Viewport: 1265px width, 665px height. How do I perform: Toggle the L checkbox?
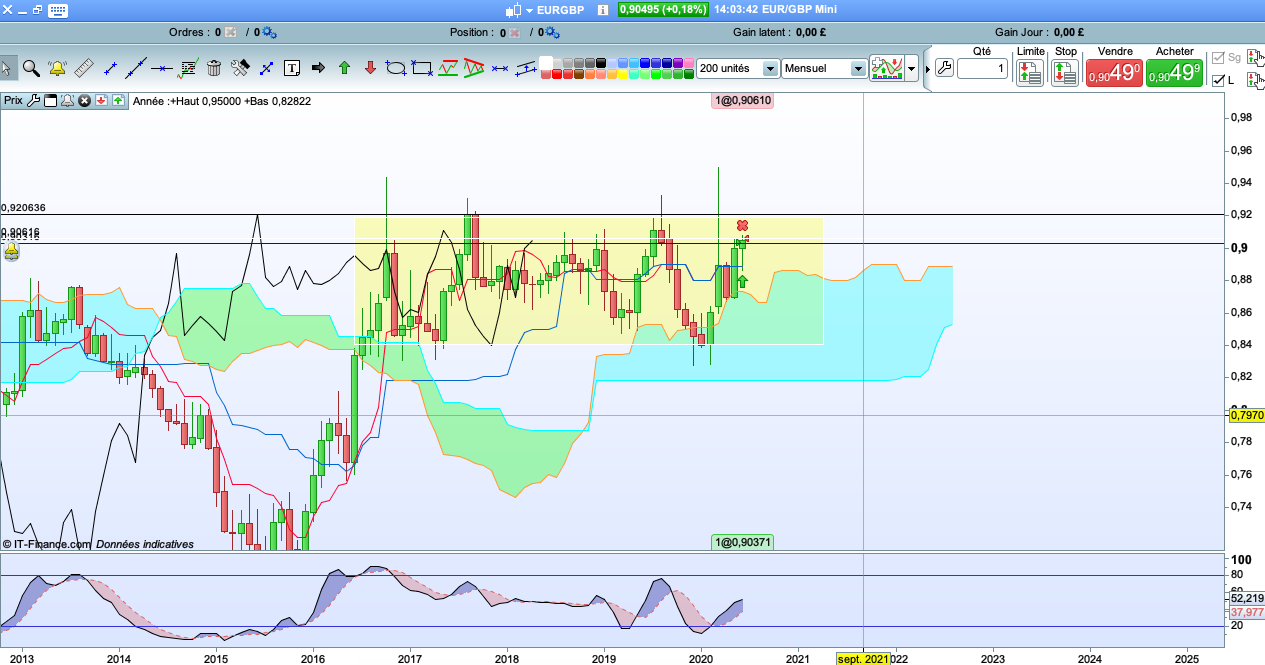(1218, 80)
